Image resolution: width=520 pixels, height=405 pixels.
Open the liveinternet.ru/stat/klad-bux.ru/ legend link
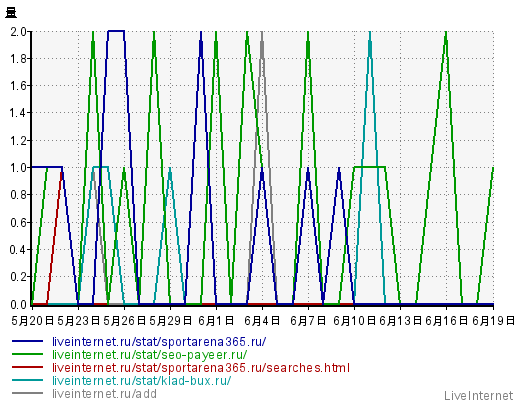point(141,381)
